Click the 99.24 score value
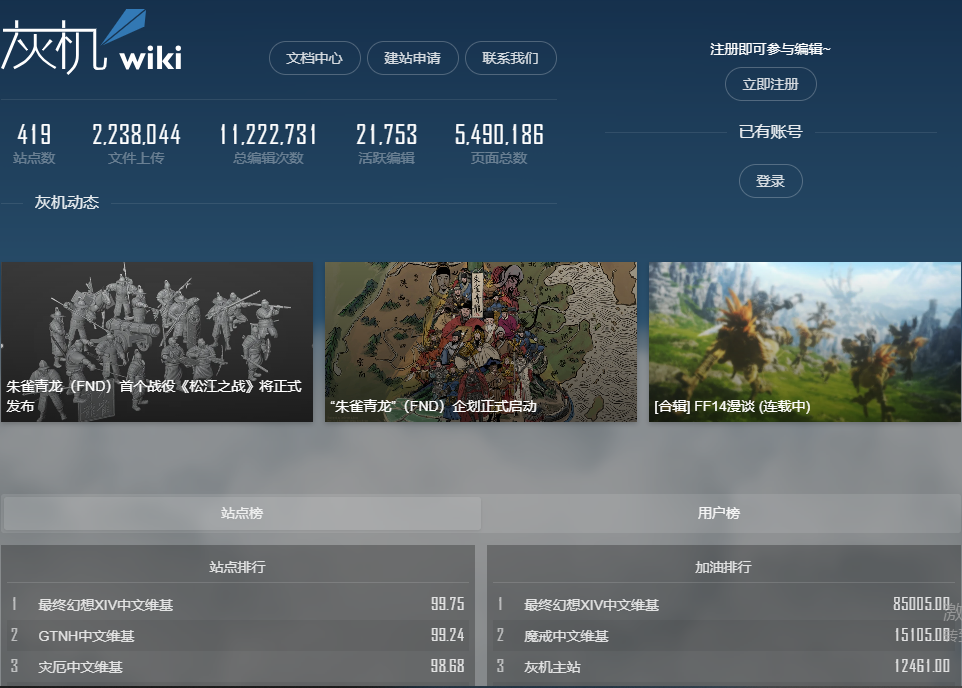 click(447, 635)
